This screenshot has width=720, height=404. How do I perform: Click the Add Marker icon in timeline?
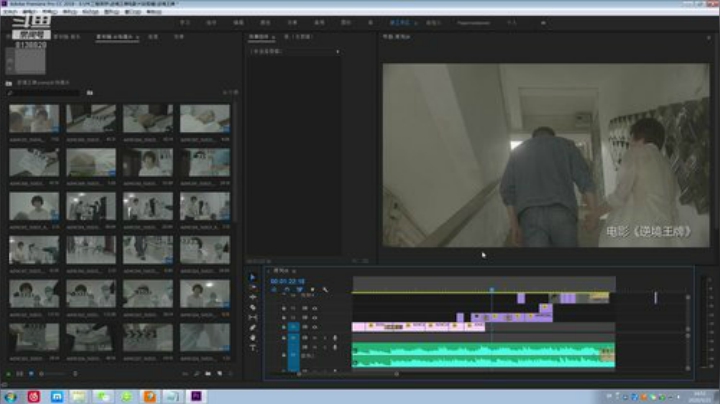point(312,290)
